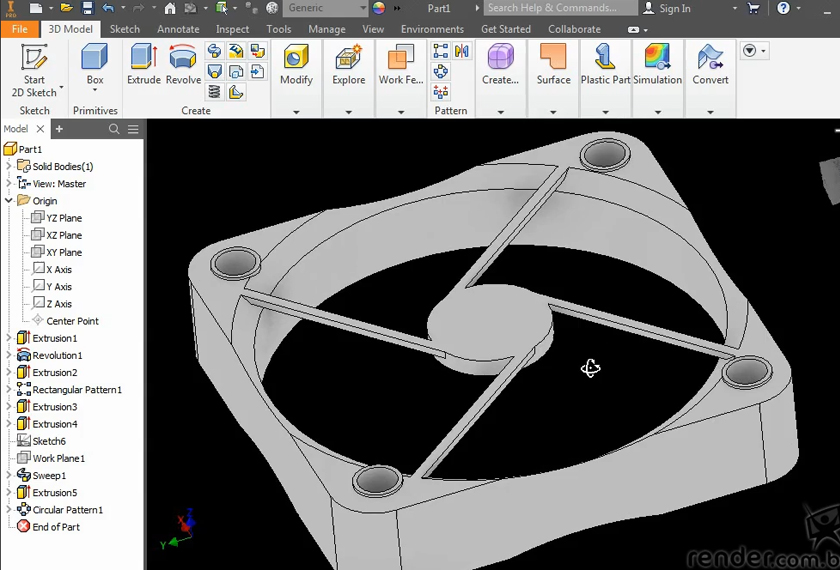Open the File menu
The width and height of the screenshot is (840, 570).
[x=20, y=29]
